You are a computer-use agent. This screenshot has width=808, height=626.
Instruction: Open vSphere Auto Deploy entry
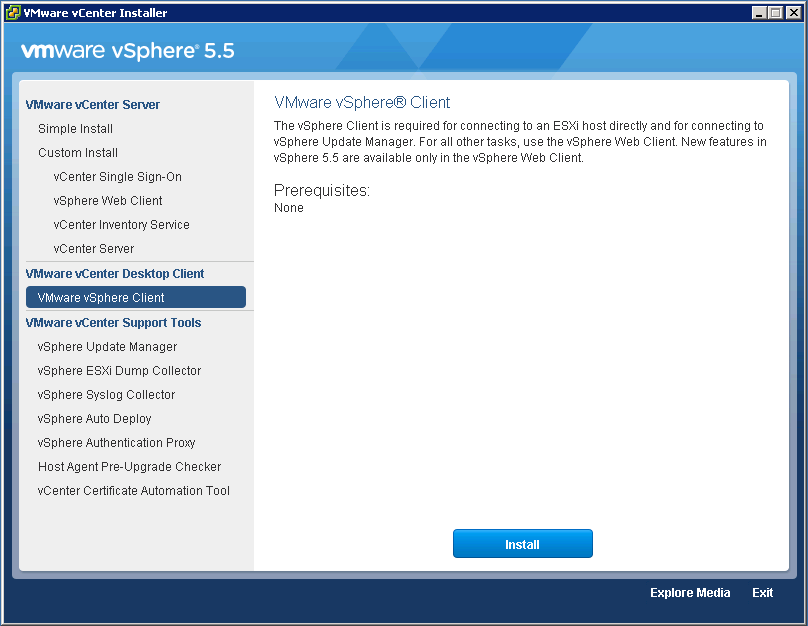point(94,419)
